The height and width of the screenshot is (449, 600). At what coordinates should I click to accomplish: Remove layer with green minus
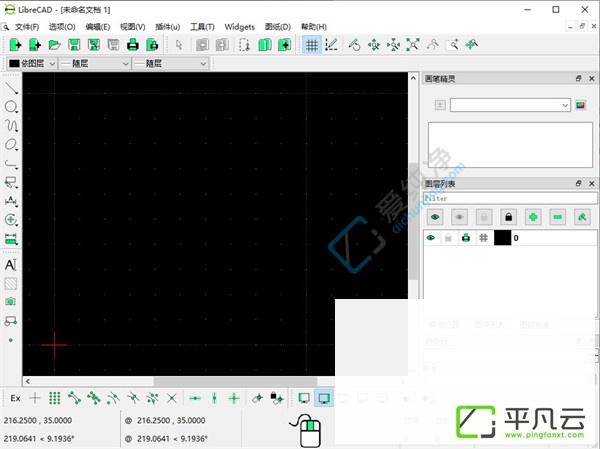558,217
